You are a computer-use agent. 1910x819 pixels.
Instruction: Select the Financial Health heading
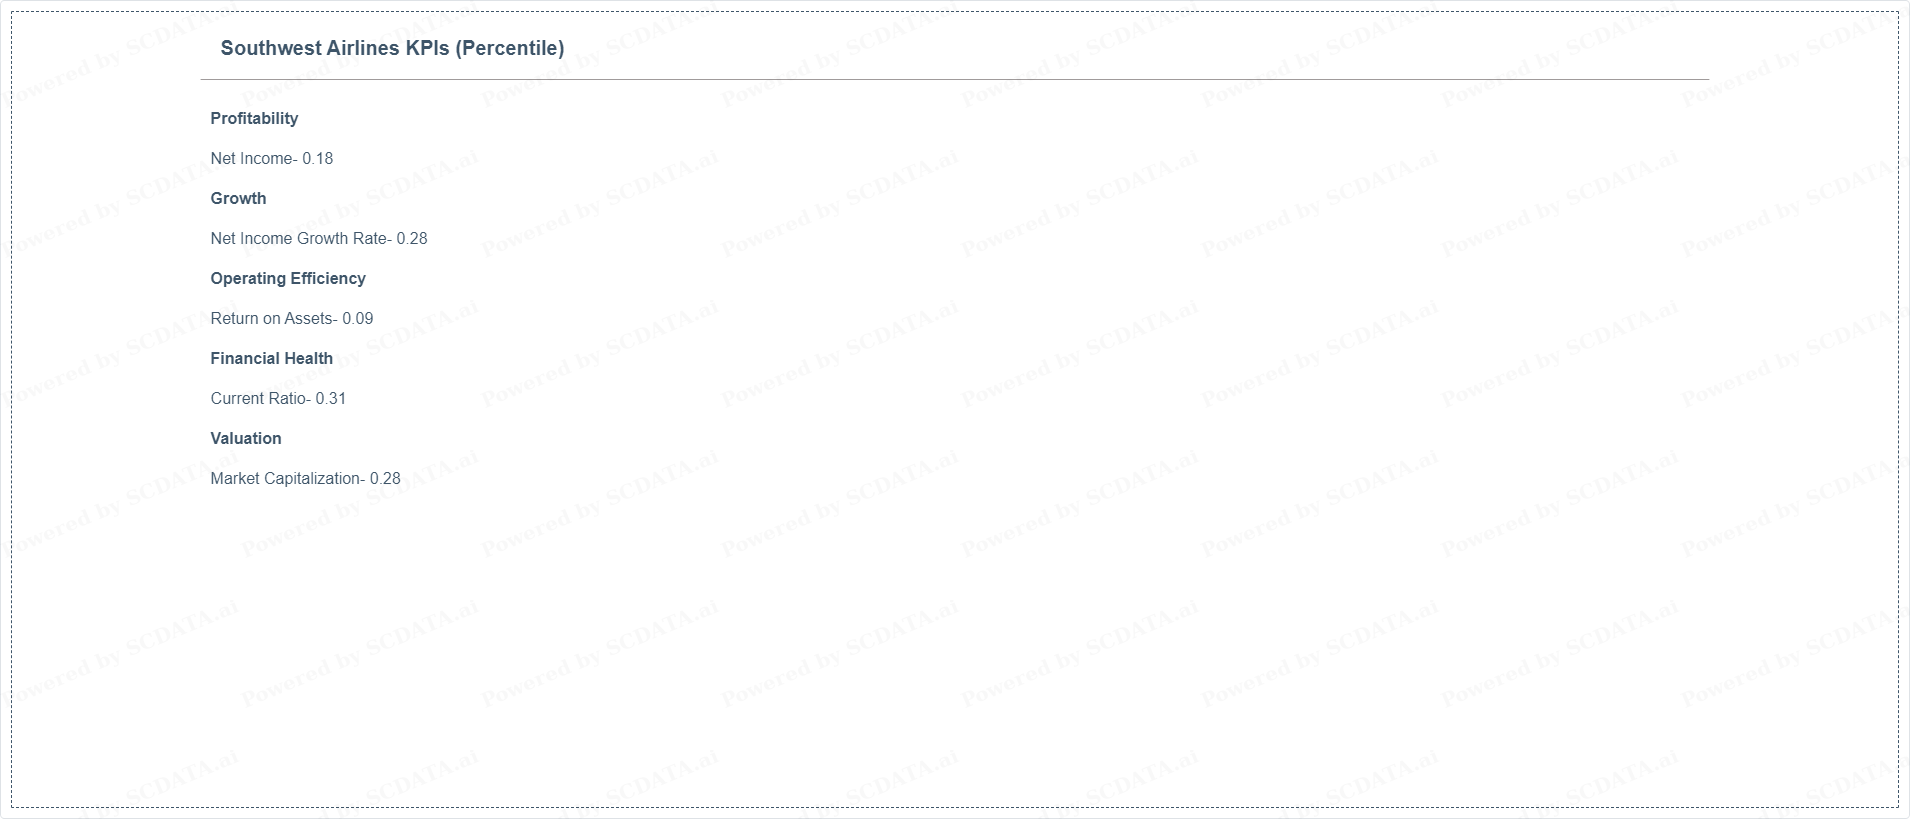pos(272,358)
